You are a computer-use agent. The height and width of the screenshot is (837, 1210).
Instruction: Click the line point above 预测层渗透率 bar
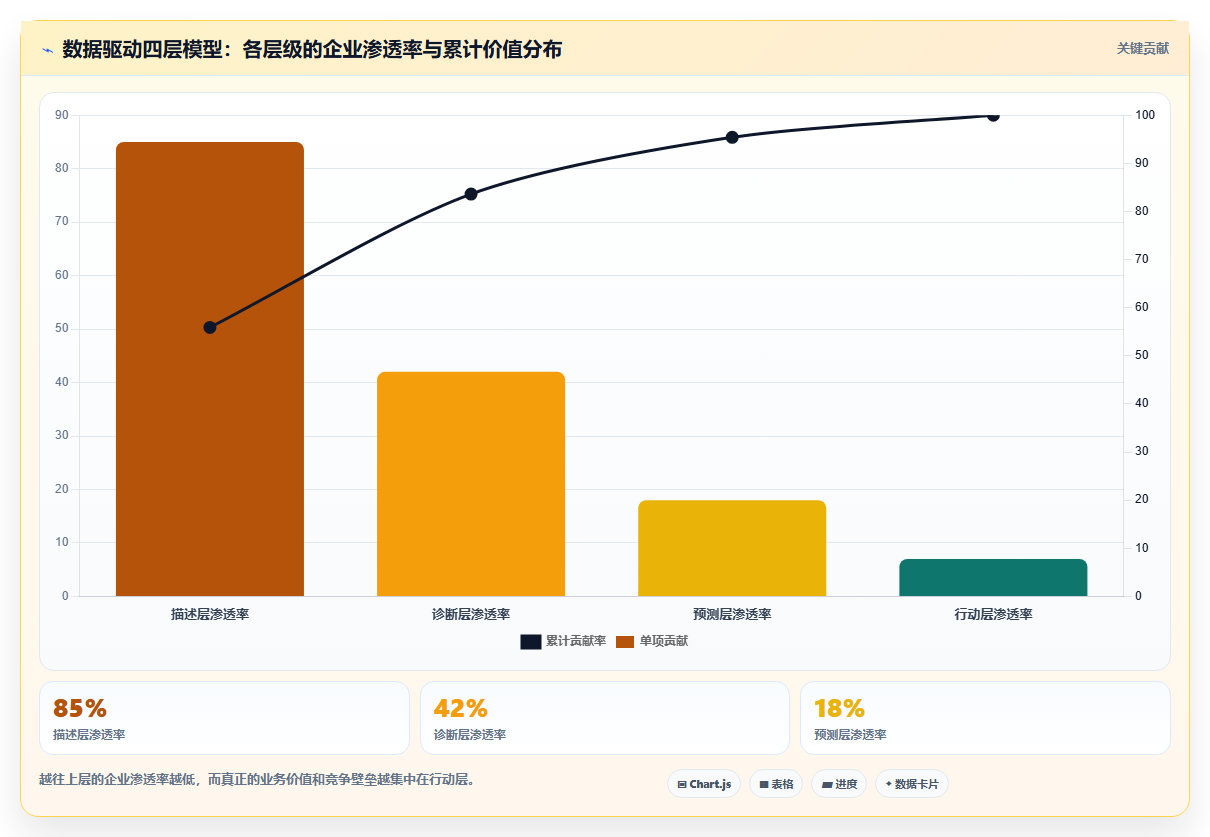(x=732, y=137)
